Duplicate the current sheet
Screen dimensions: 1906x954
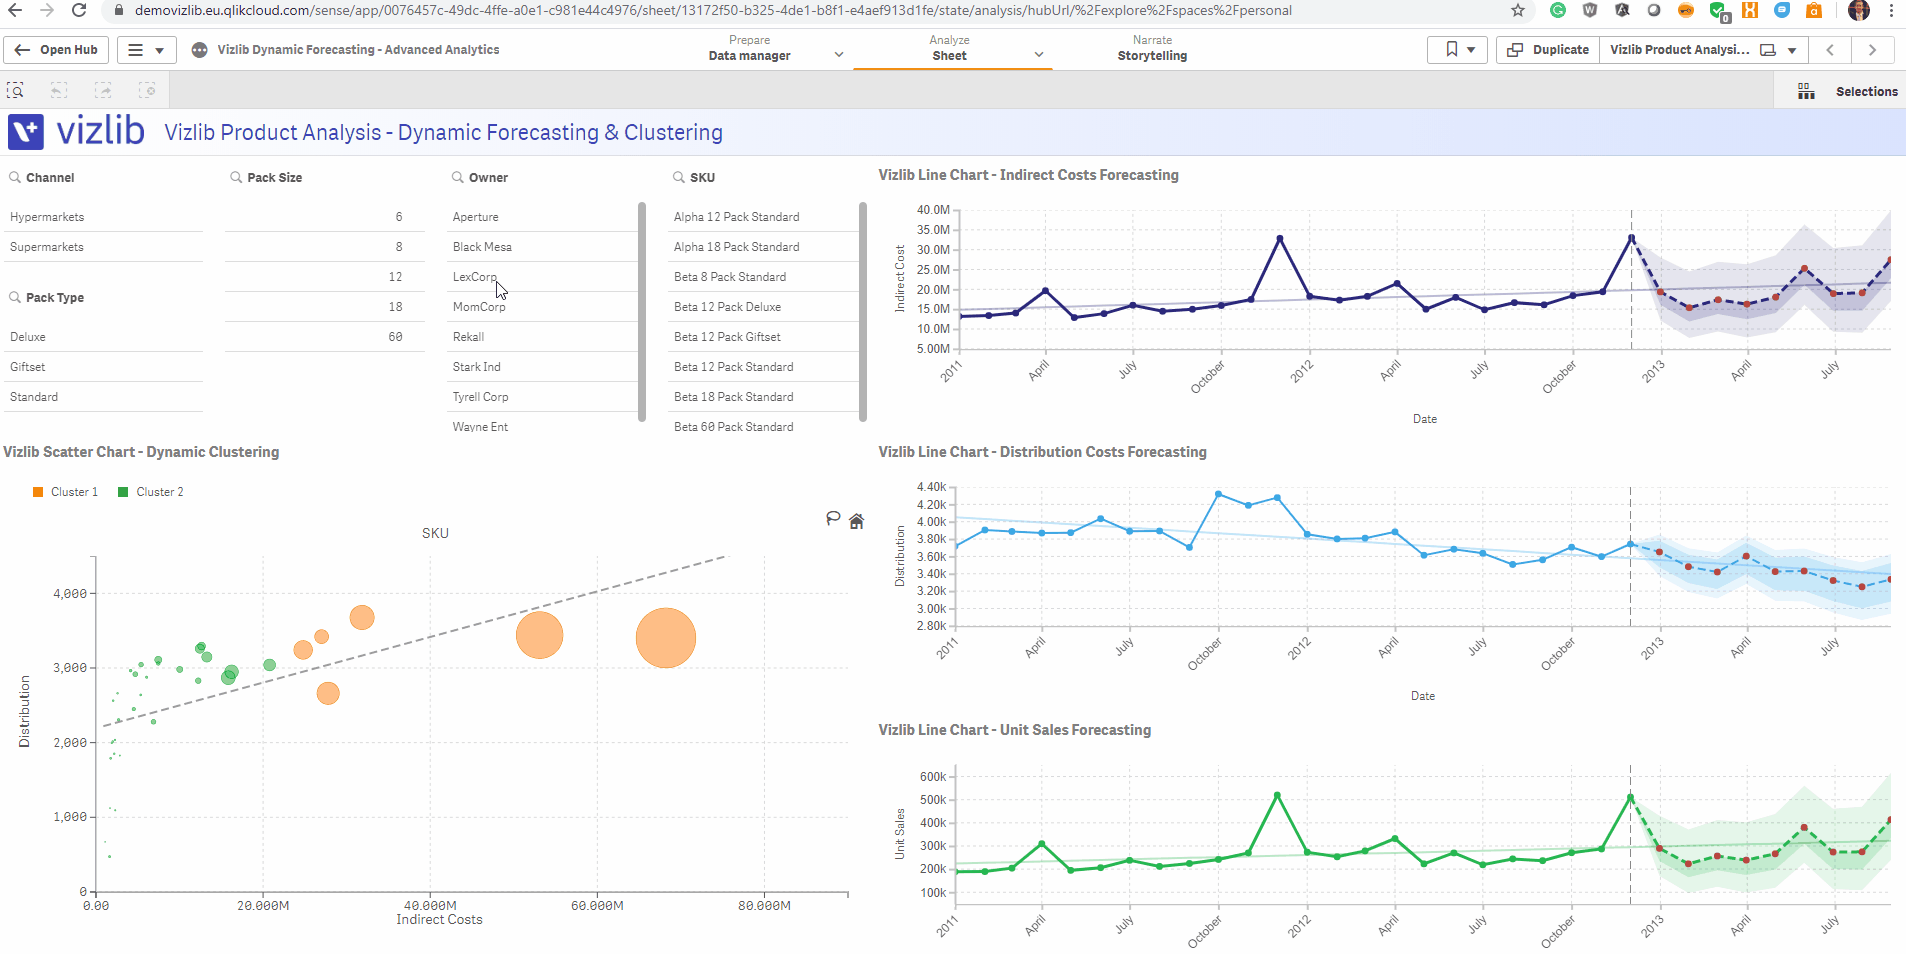[x=1548, y=50]
